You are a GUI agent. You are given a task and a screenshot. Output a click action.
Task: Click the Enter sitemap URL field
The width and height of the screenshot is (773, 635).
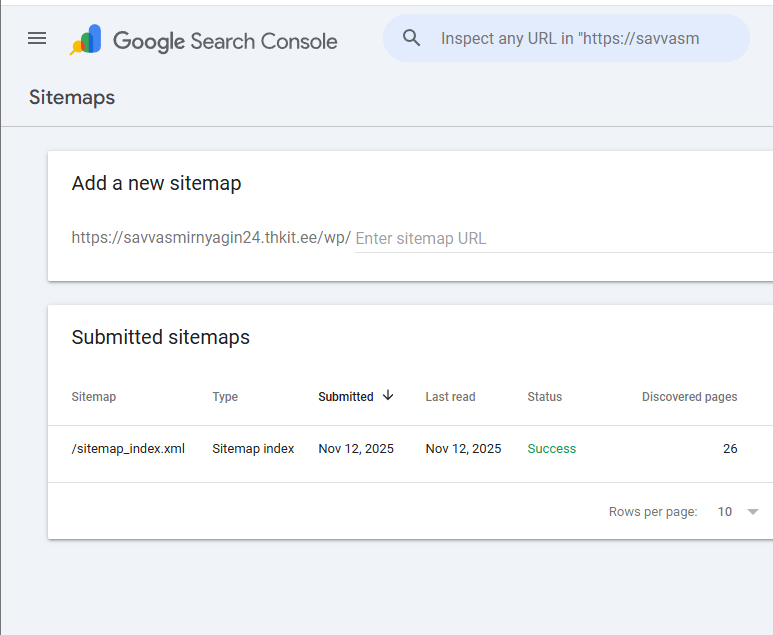tap(560, 238)
